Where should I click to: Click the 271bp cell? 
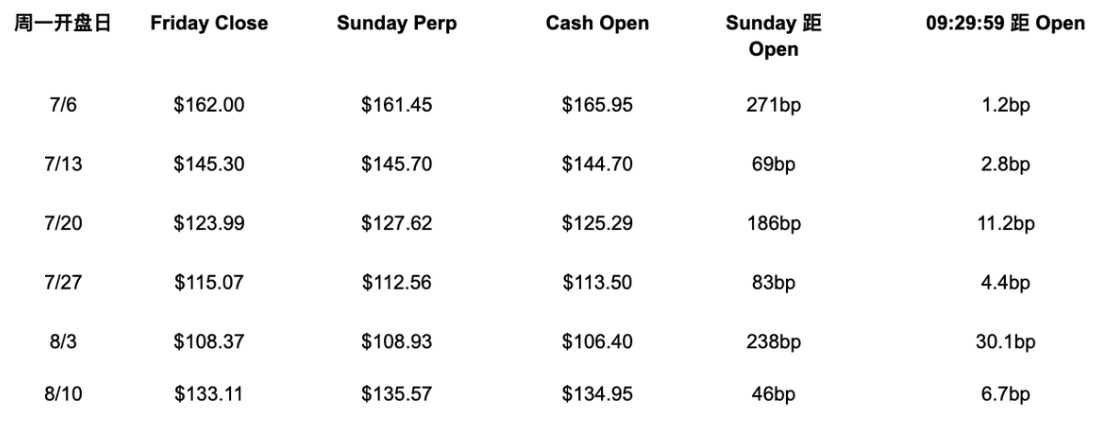[x=773, y=105]
